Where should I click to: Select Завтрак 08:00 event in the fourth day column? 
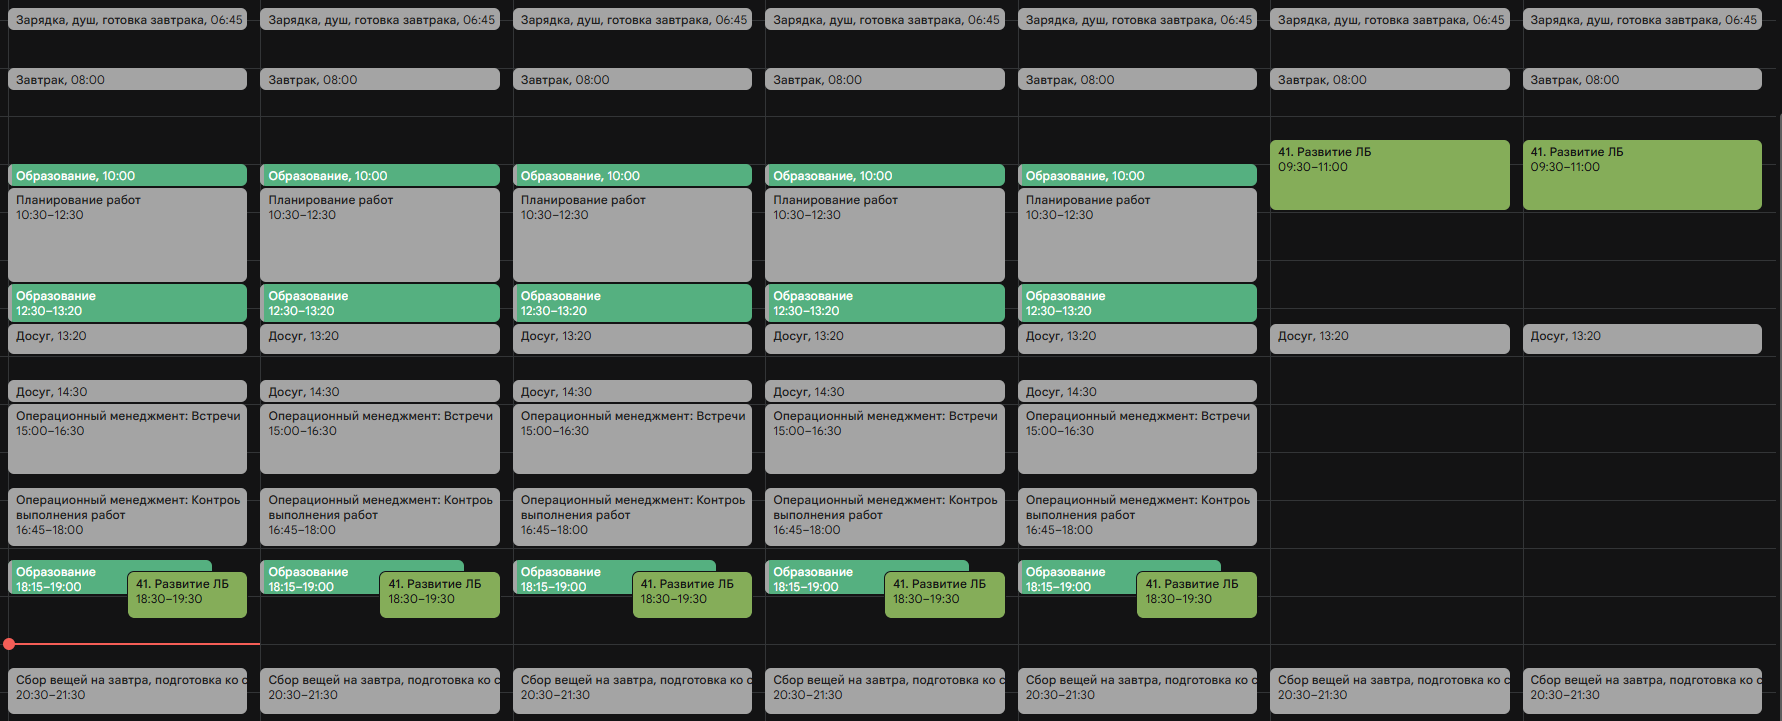(884, 80)
